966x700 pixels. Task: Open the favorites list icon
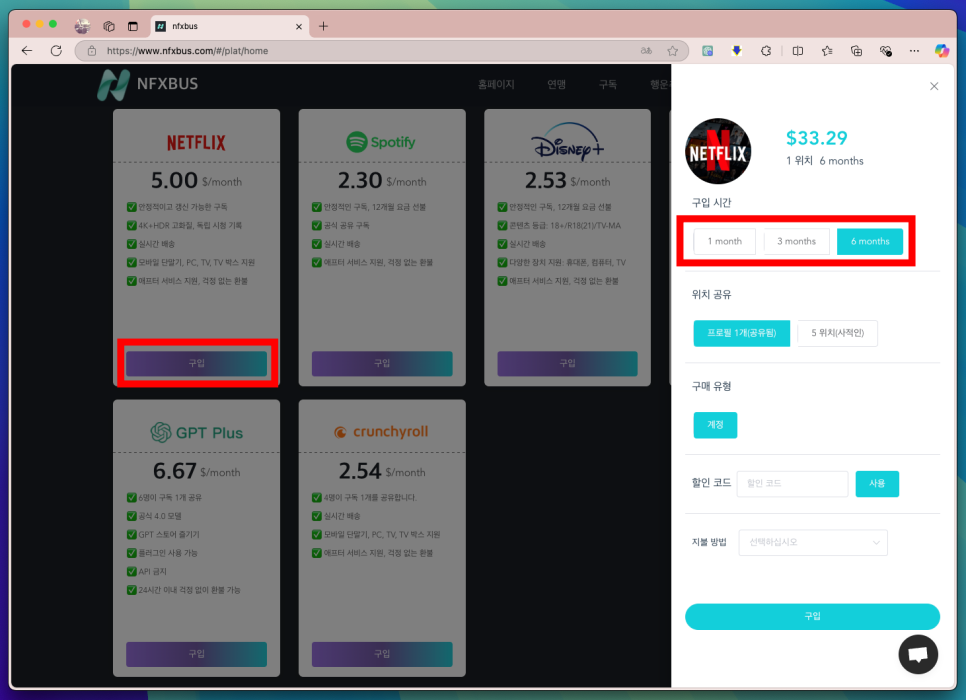pyautogui.click(x=827, y=51)
